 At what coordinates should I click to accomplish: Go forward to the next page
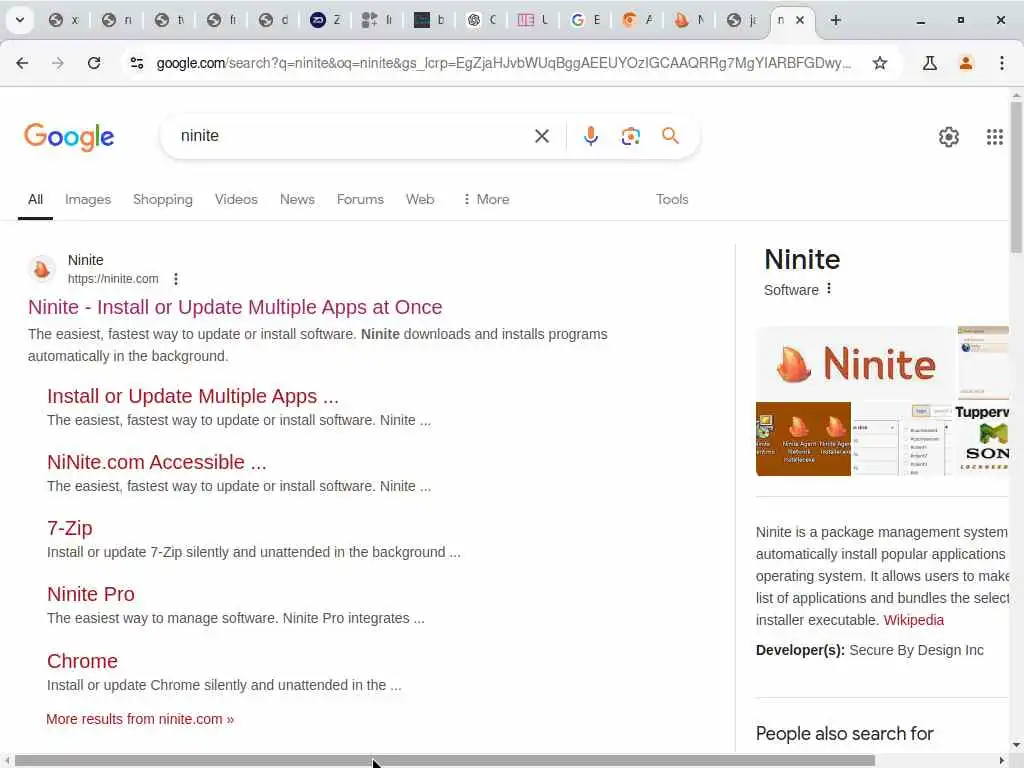[58, 63]
